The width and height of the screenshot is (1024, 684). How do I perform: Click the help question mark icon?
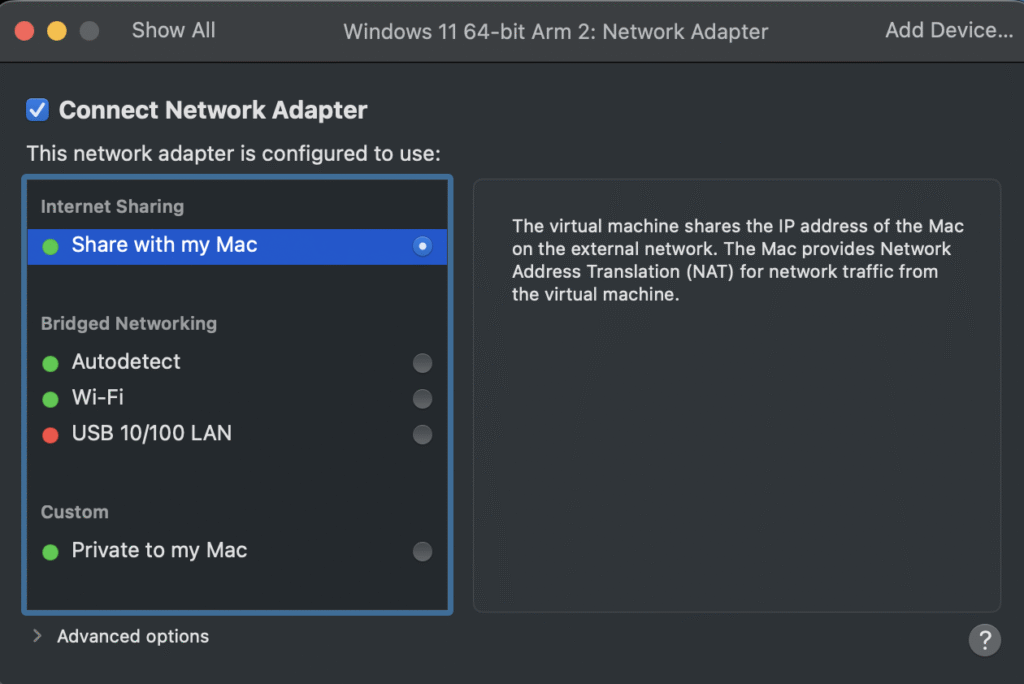click(x=984, y=640)
